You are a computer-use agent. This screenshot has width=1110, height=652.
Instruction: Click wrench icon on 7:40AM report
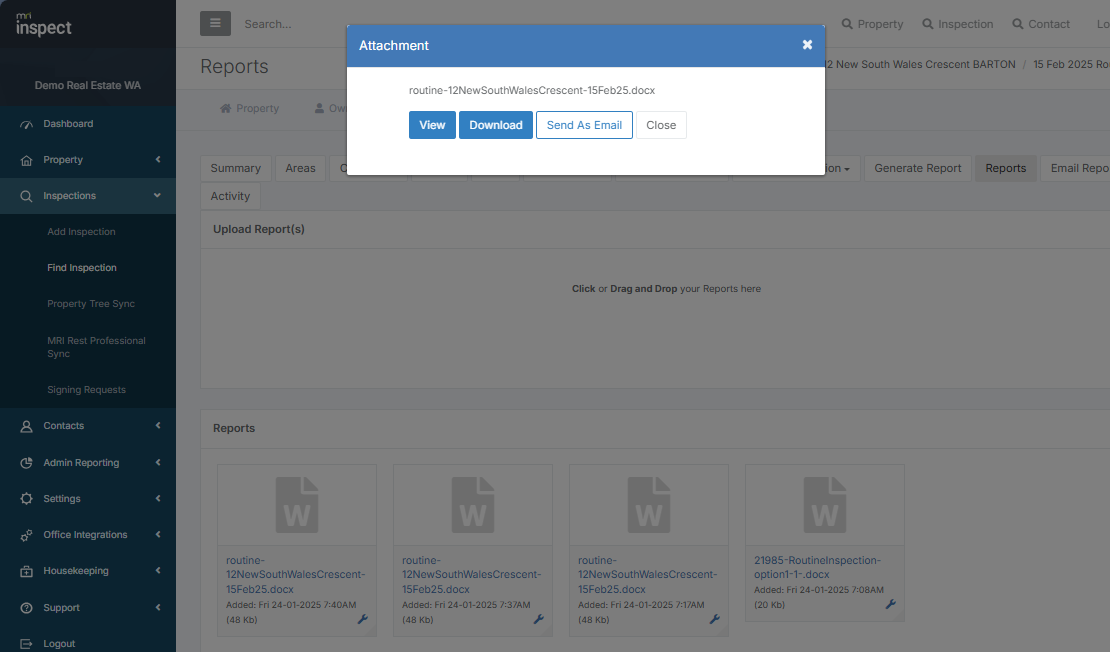tap(362, 619)
